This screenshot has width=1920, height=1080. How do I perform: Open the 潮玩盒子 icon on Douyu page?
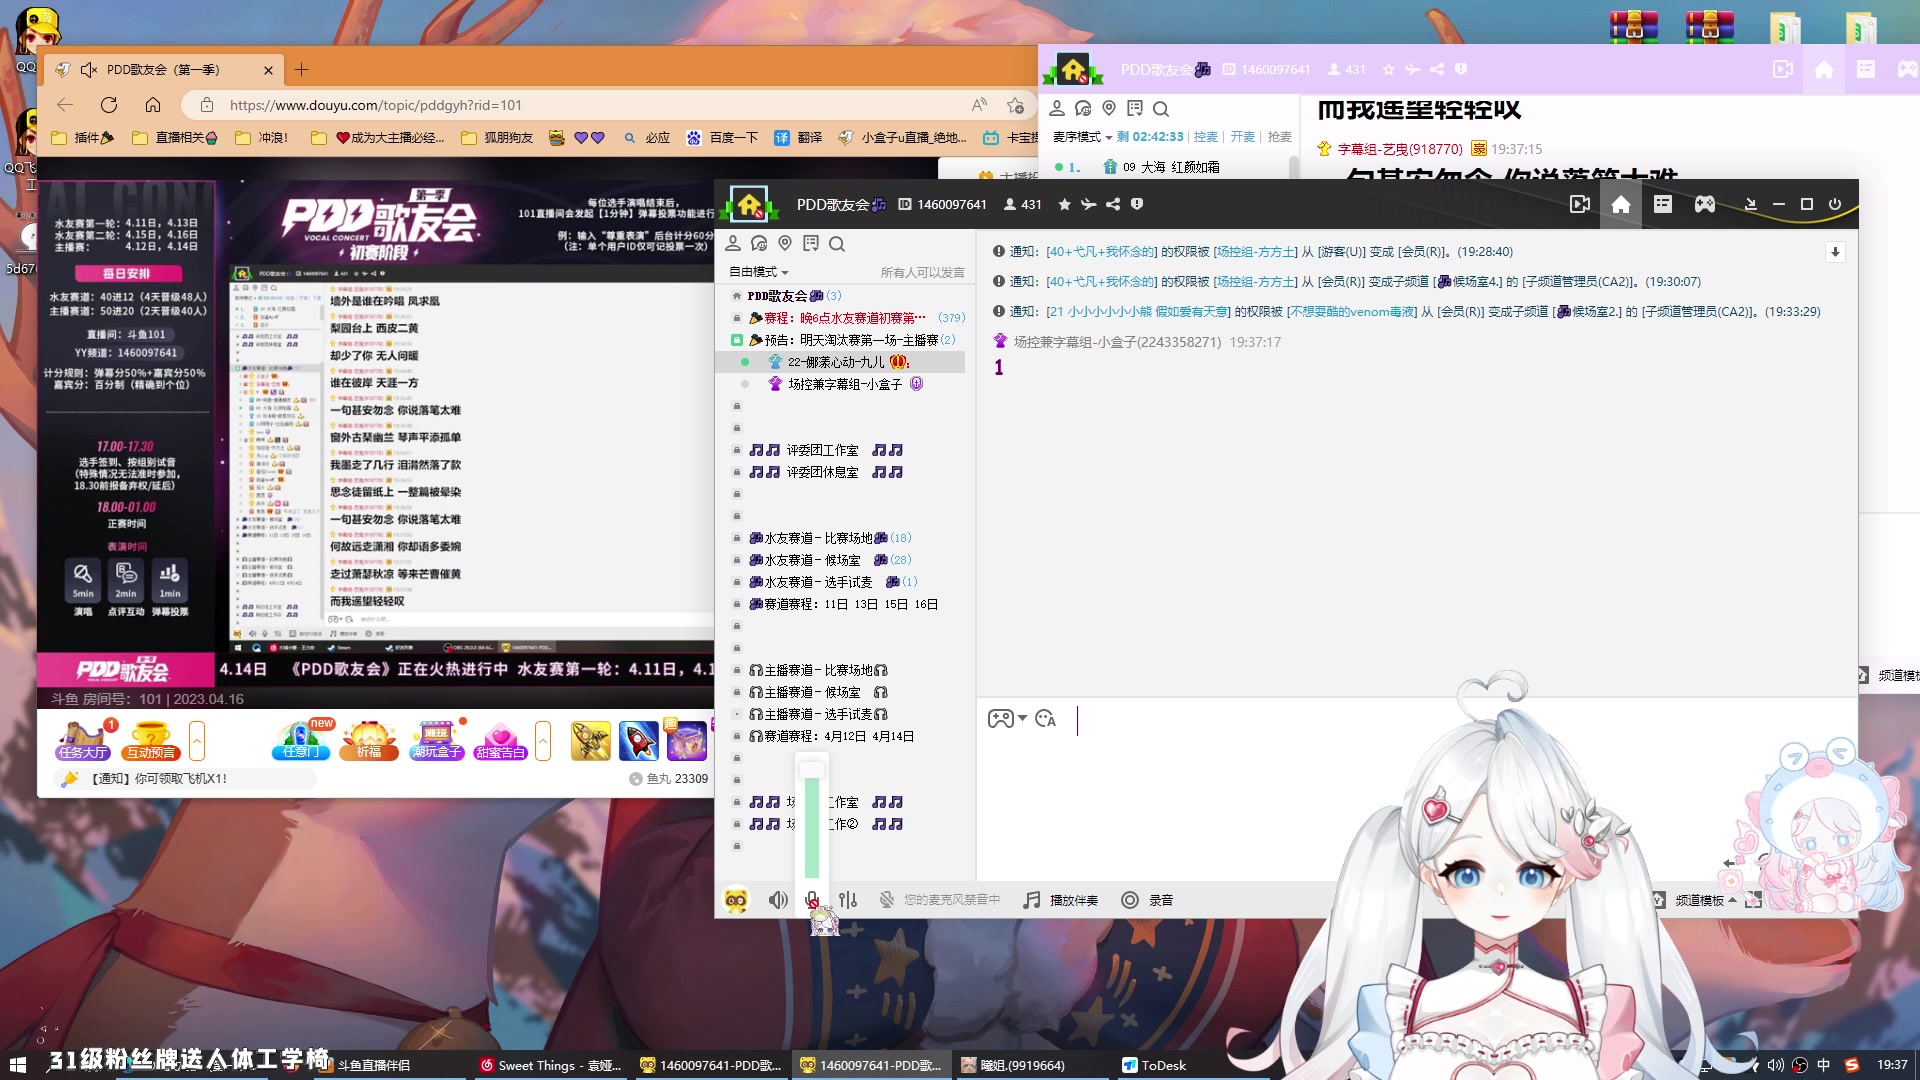pyautogui.click(x=435, y=740)
